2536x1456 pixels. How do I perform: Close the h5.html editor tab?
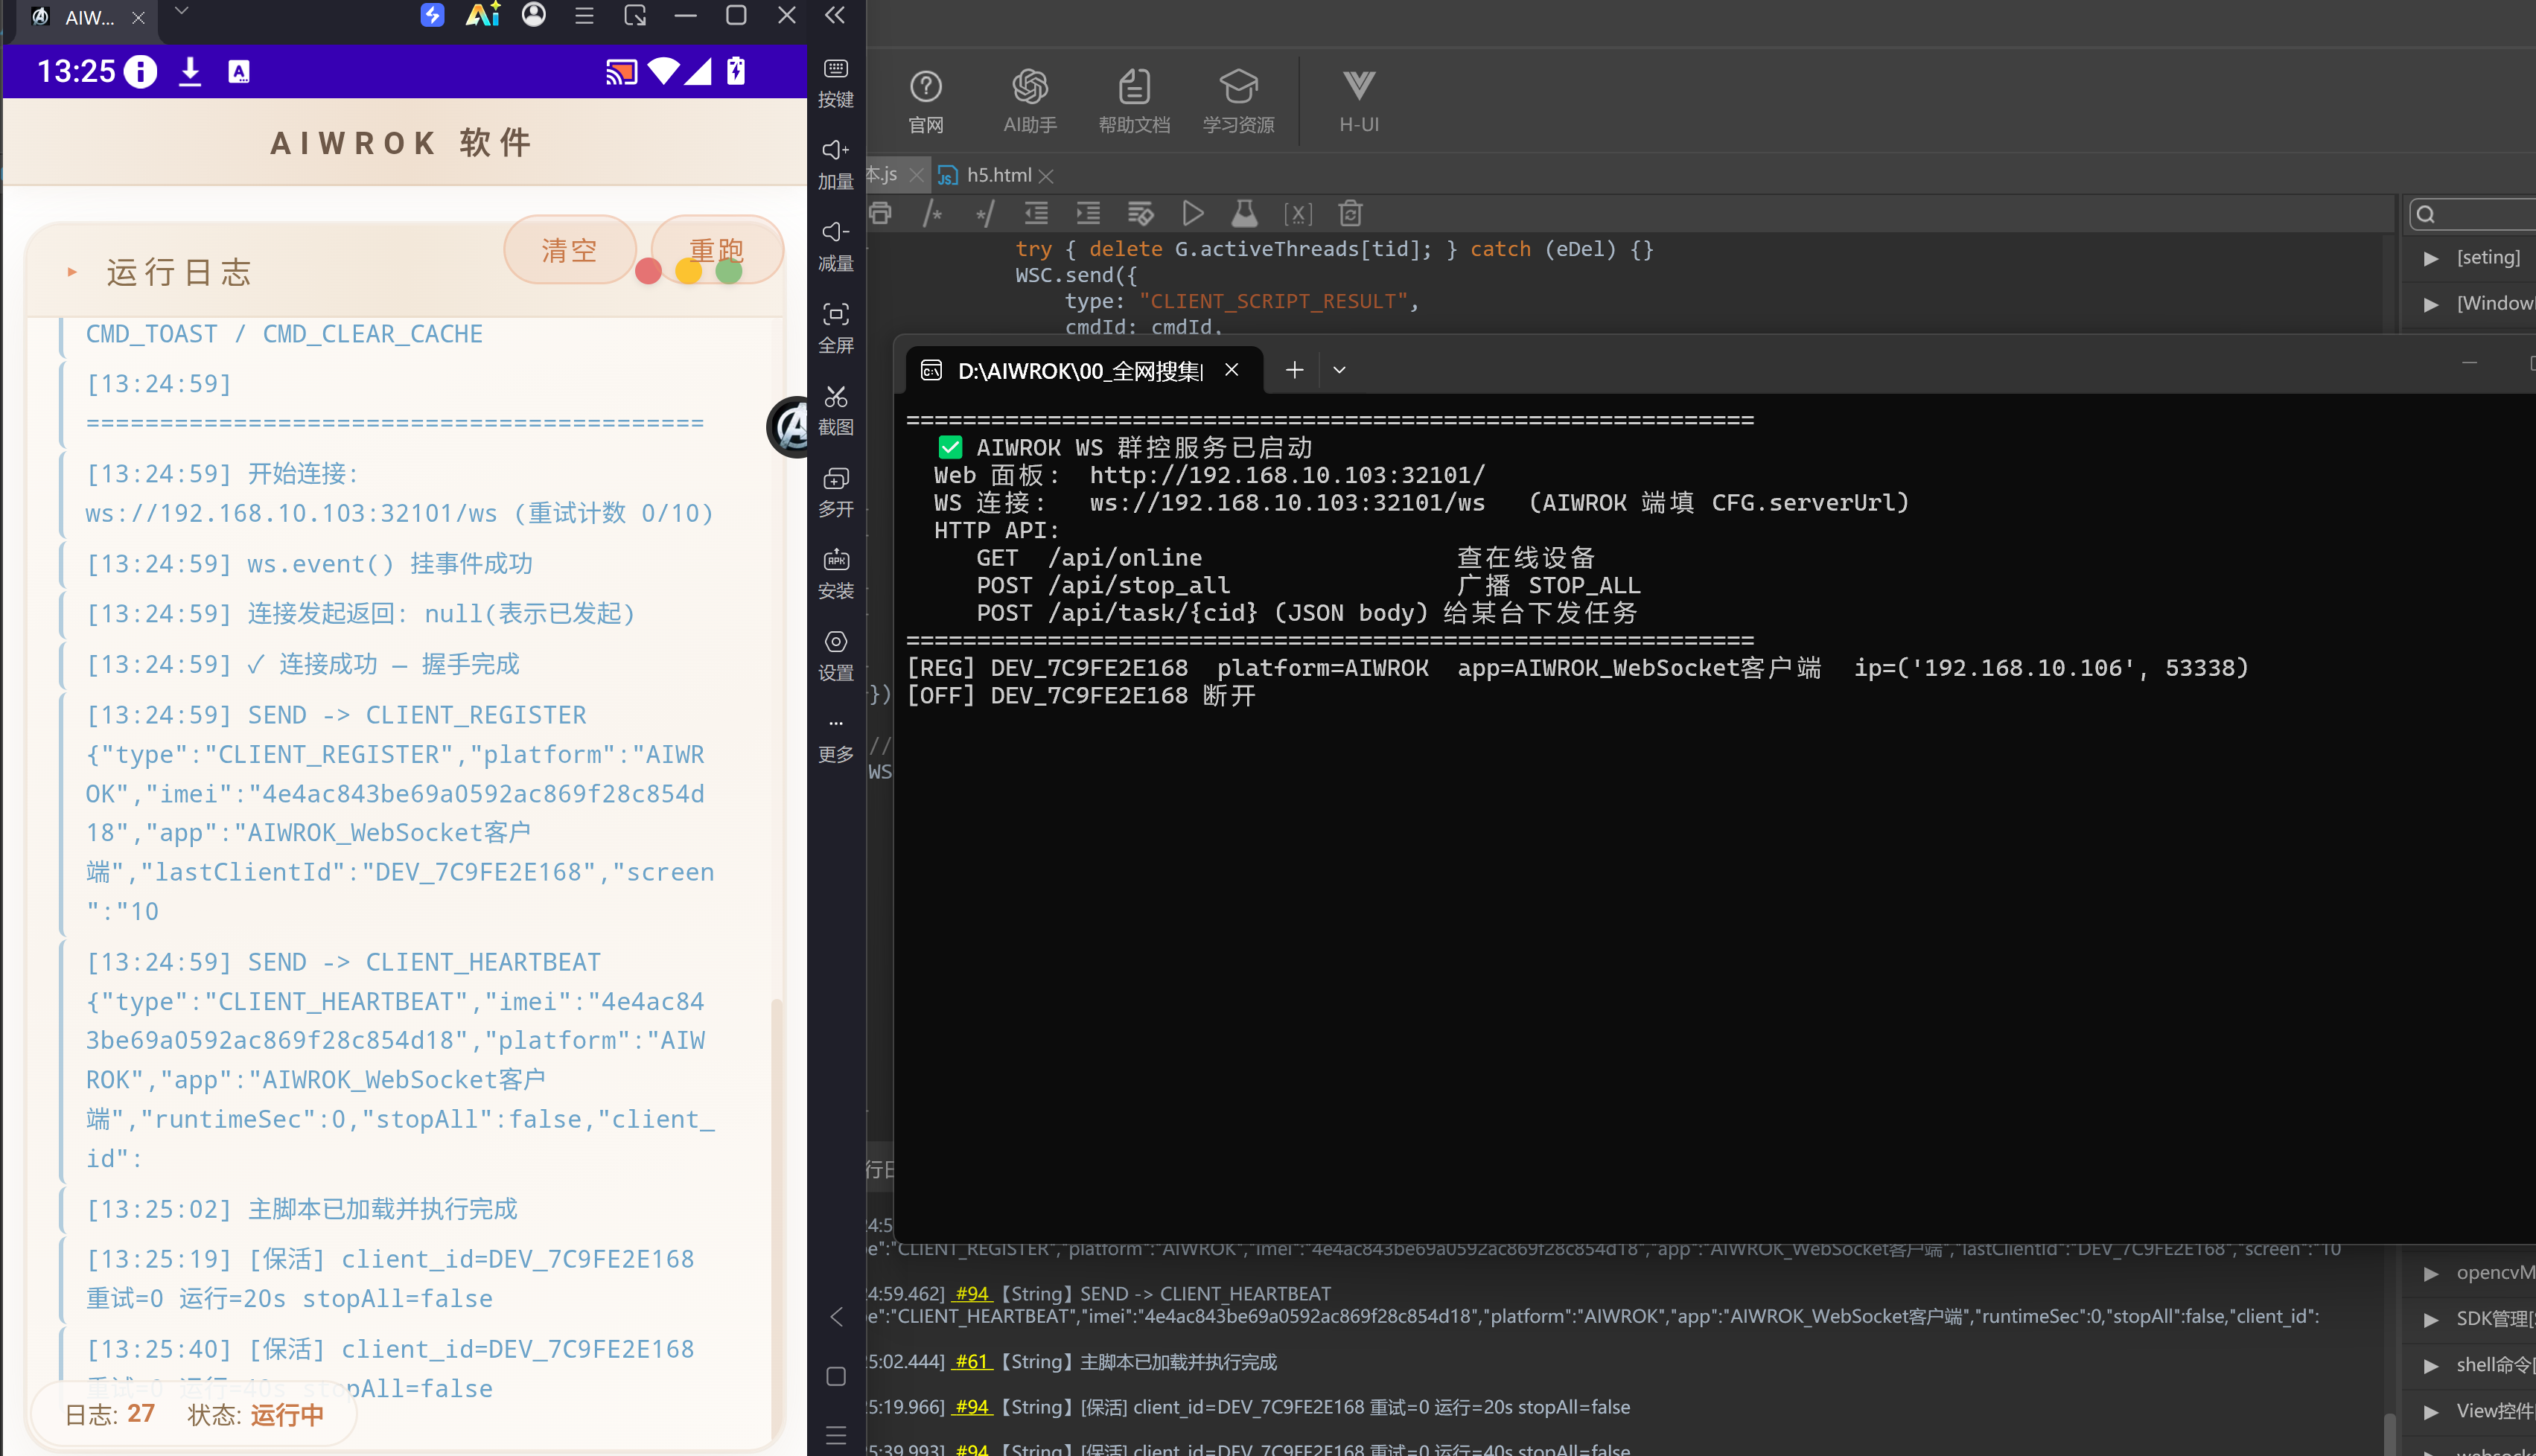1046,176
